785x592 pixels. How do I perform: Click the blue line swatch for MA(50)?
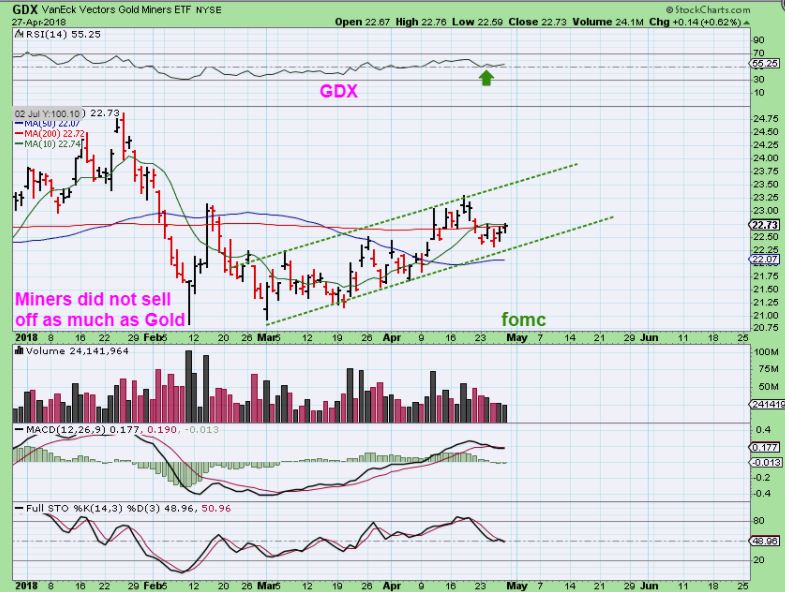tap(19, 124)
